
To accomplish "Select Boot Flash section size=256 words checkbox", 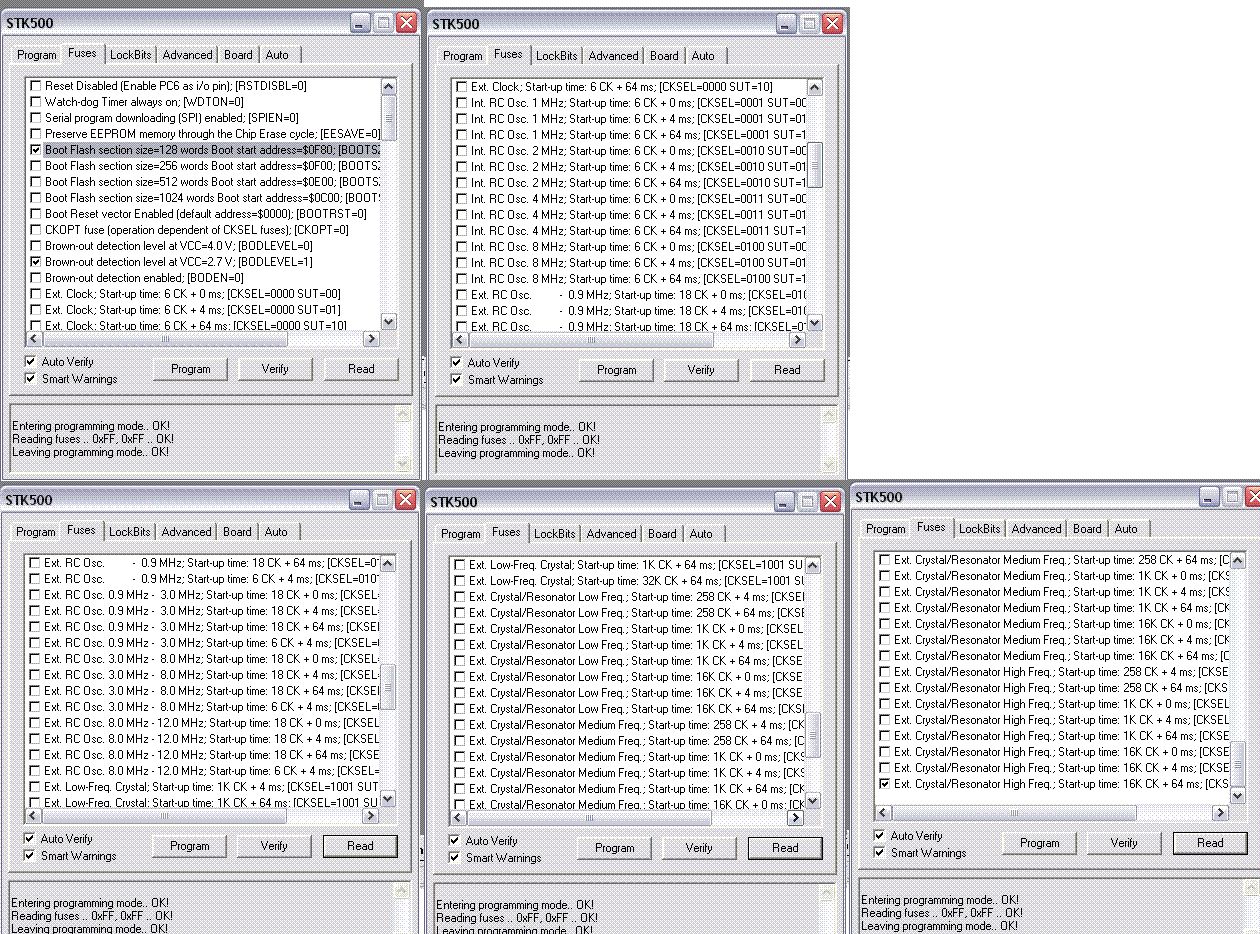I will coord(36,166).
